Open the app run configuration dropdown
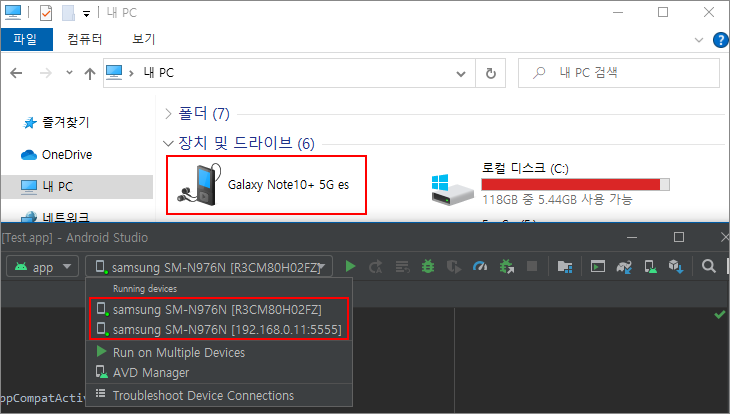Image resolution: width=730 pixels, height=414 pixels. point(42,267)
